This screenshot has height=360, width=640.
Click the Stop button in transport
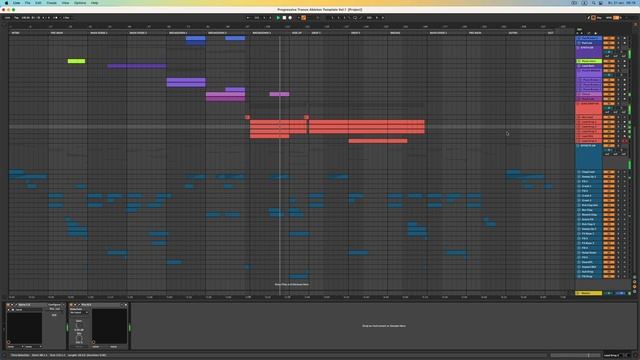284,18
